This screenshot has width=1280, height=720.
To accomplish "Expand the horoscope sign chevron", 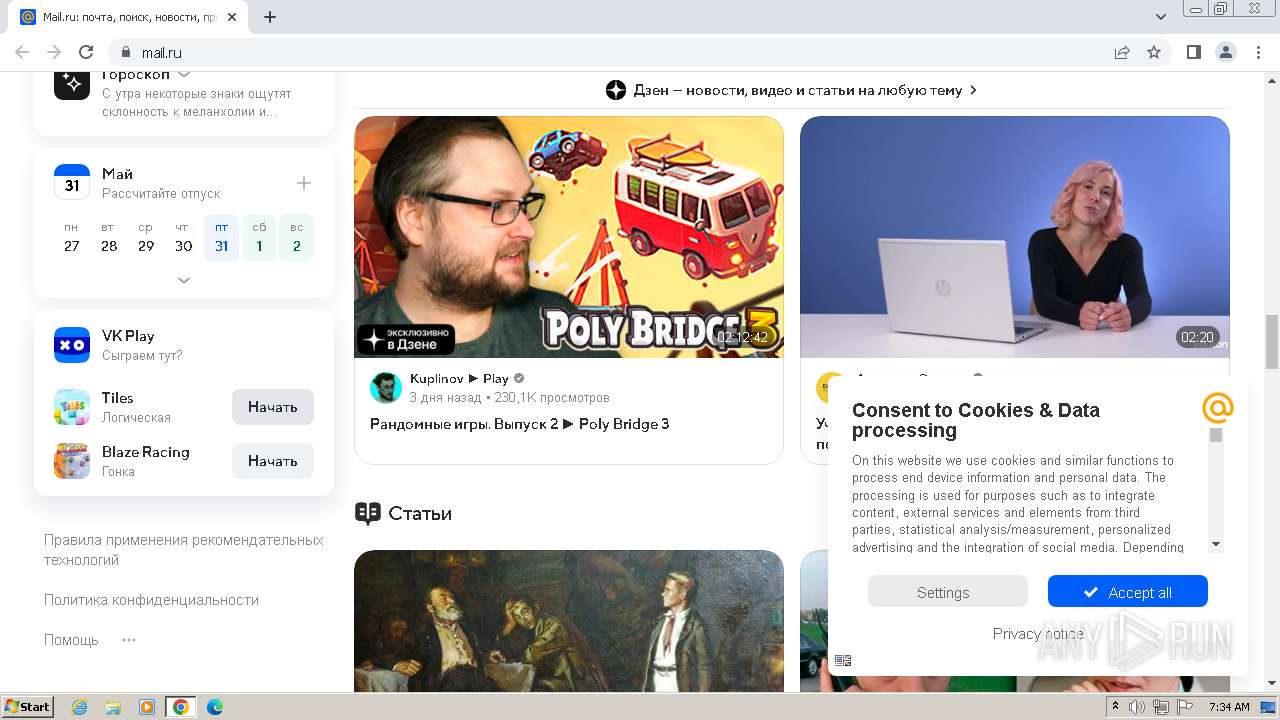I will pyautogui.click(x=184, y=75).
